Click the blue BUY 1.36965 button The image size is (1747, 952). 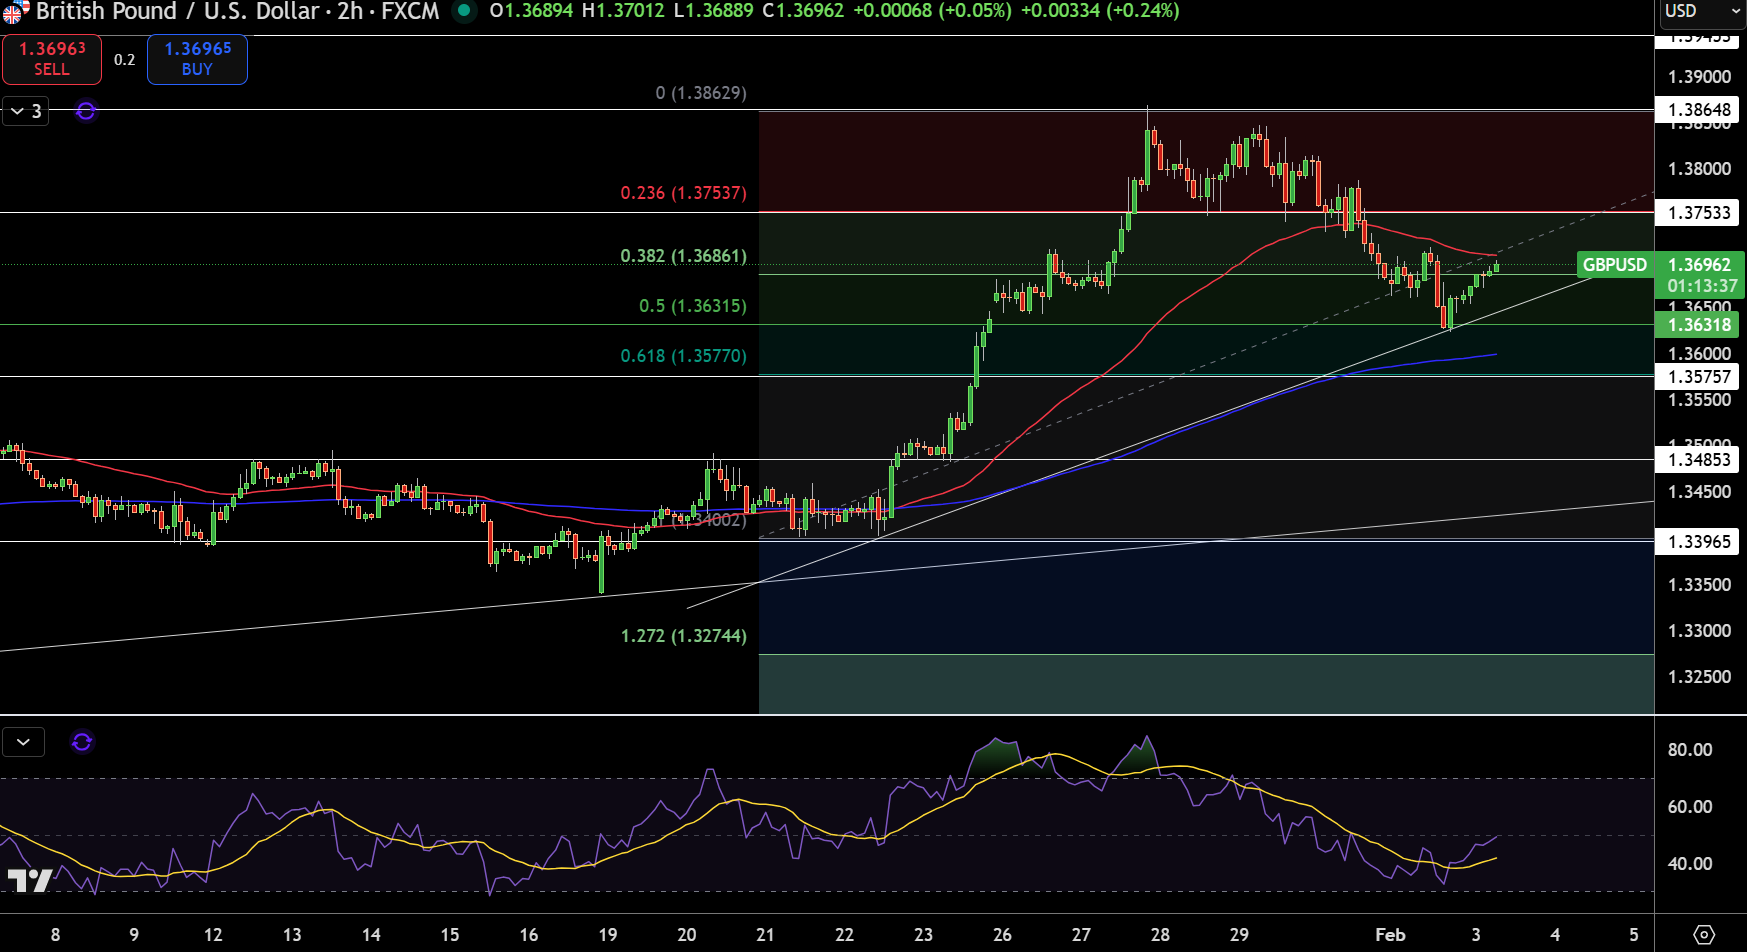click(x=197, y=59)
